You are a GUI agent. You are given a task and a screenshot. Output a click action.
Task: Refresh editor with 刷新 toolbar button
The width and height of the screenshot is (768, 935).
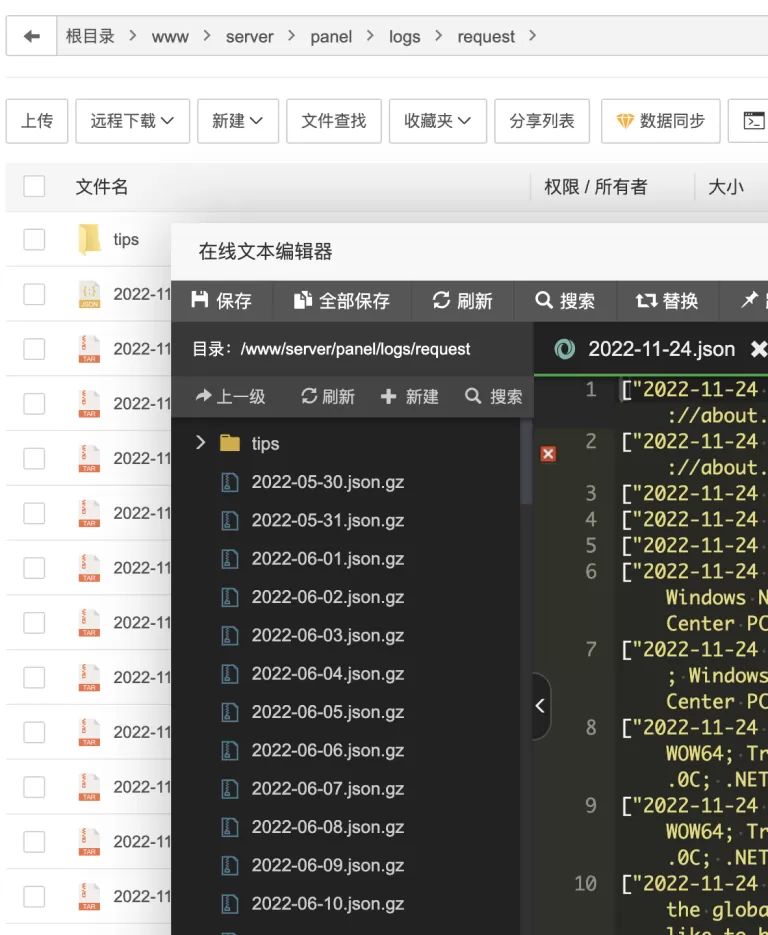click(x=463, y=301)
